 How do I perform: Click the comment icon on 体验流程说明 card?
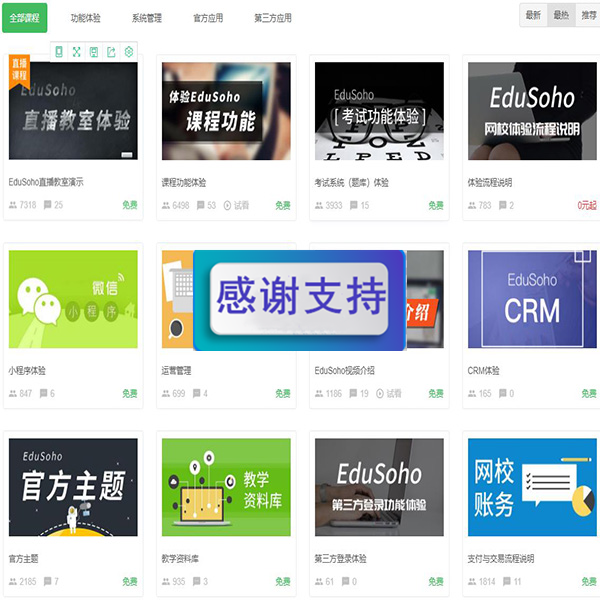pos(503,205)
